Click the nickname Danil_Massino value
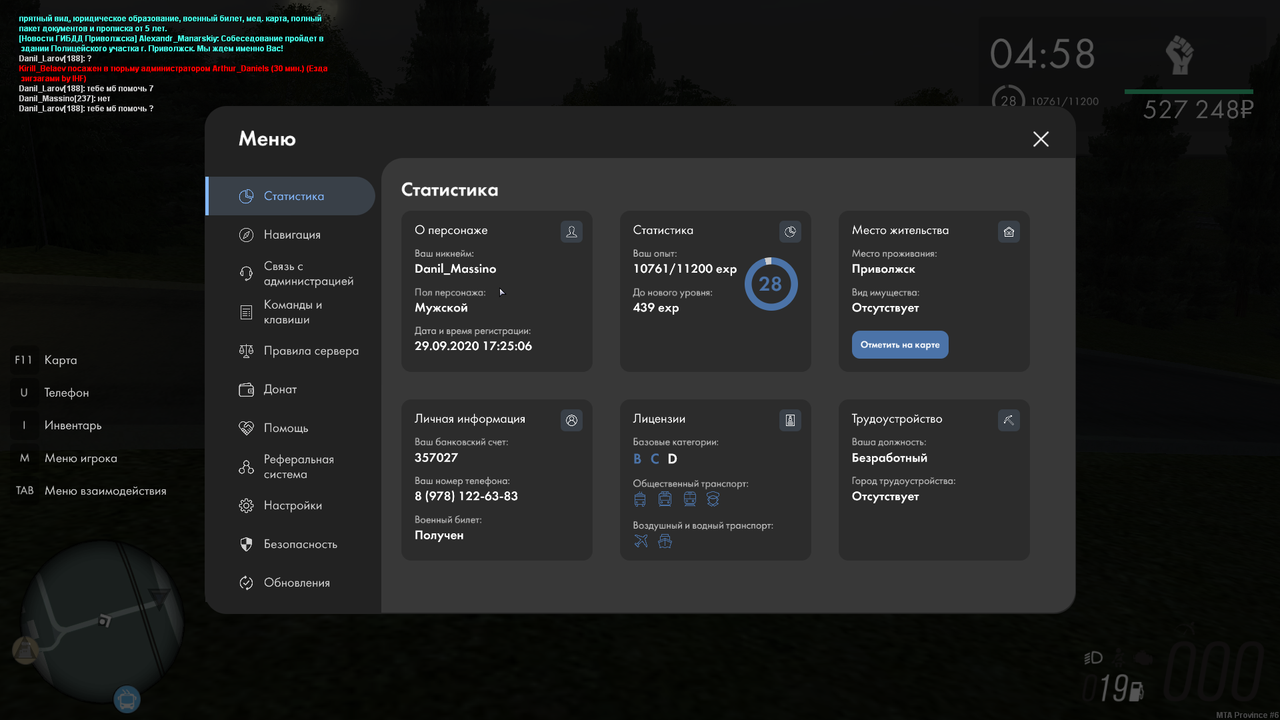1280x720 pixels. pos(455,269)
